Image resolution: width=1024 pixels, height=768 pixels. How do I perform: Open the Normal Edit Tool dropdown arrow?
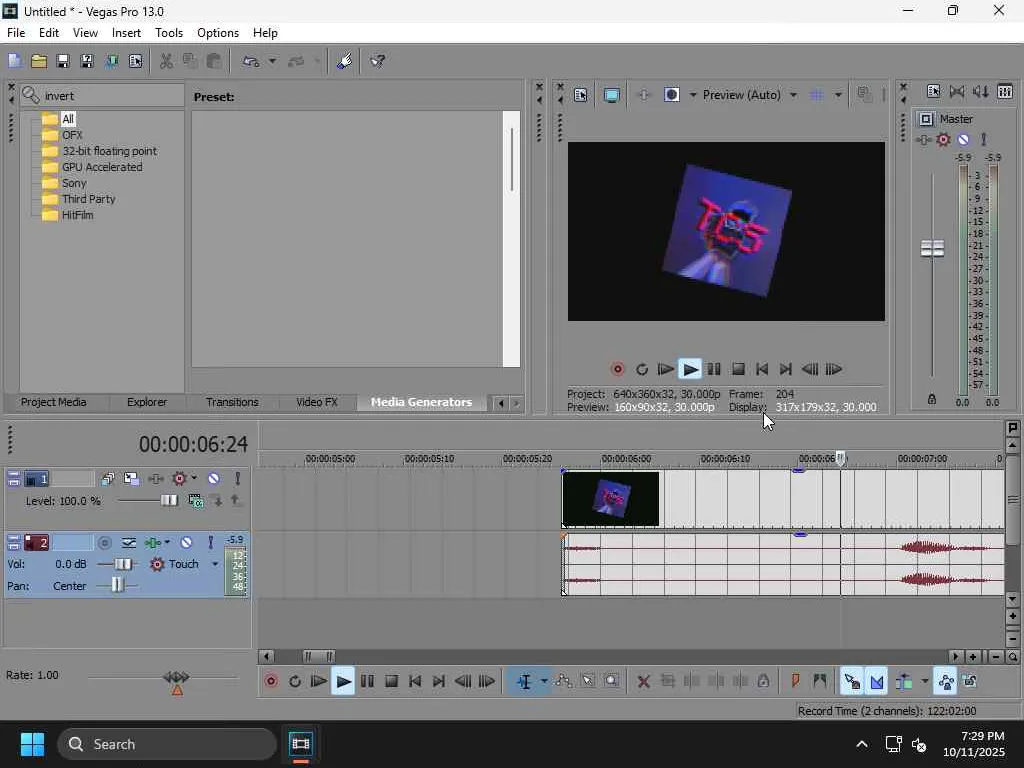[x=544, y=682]
